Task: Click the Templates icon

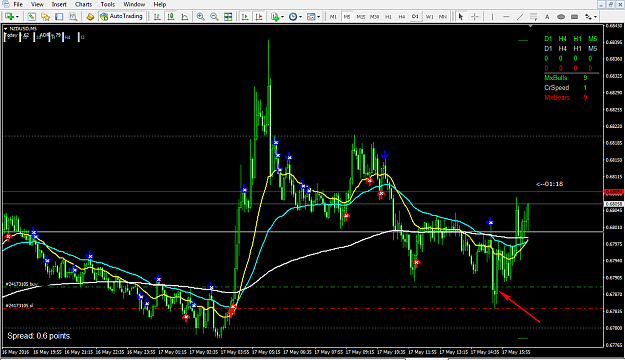Action: tap(311, 17)
